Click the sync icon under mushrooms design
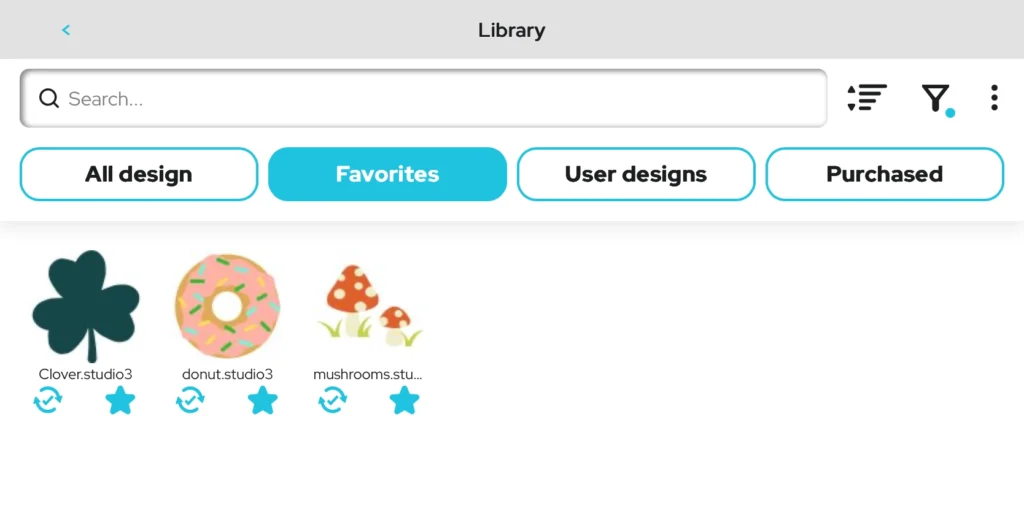1024x530 pixels. (332, 401)
